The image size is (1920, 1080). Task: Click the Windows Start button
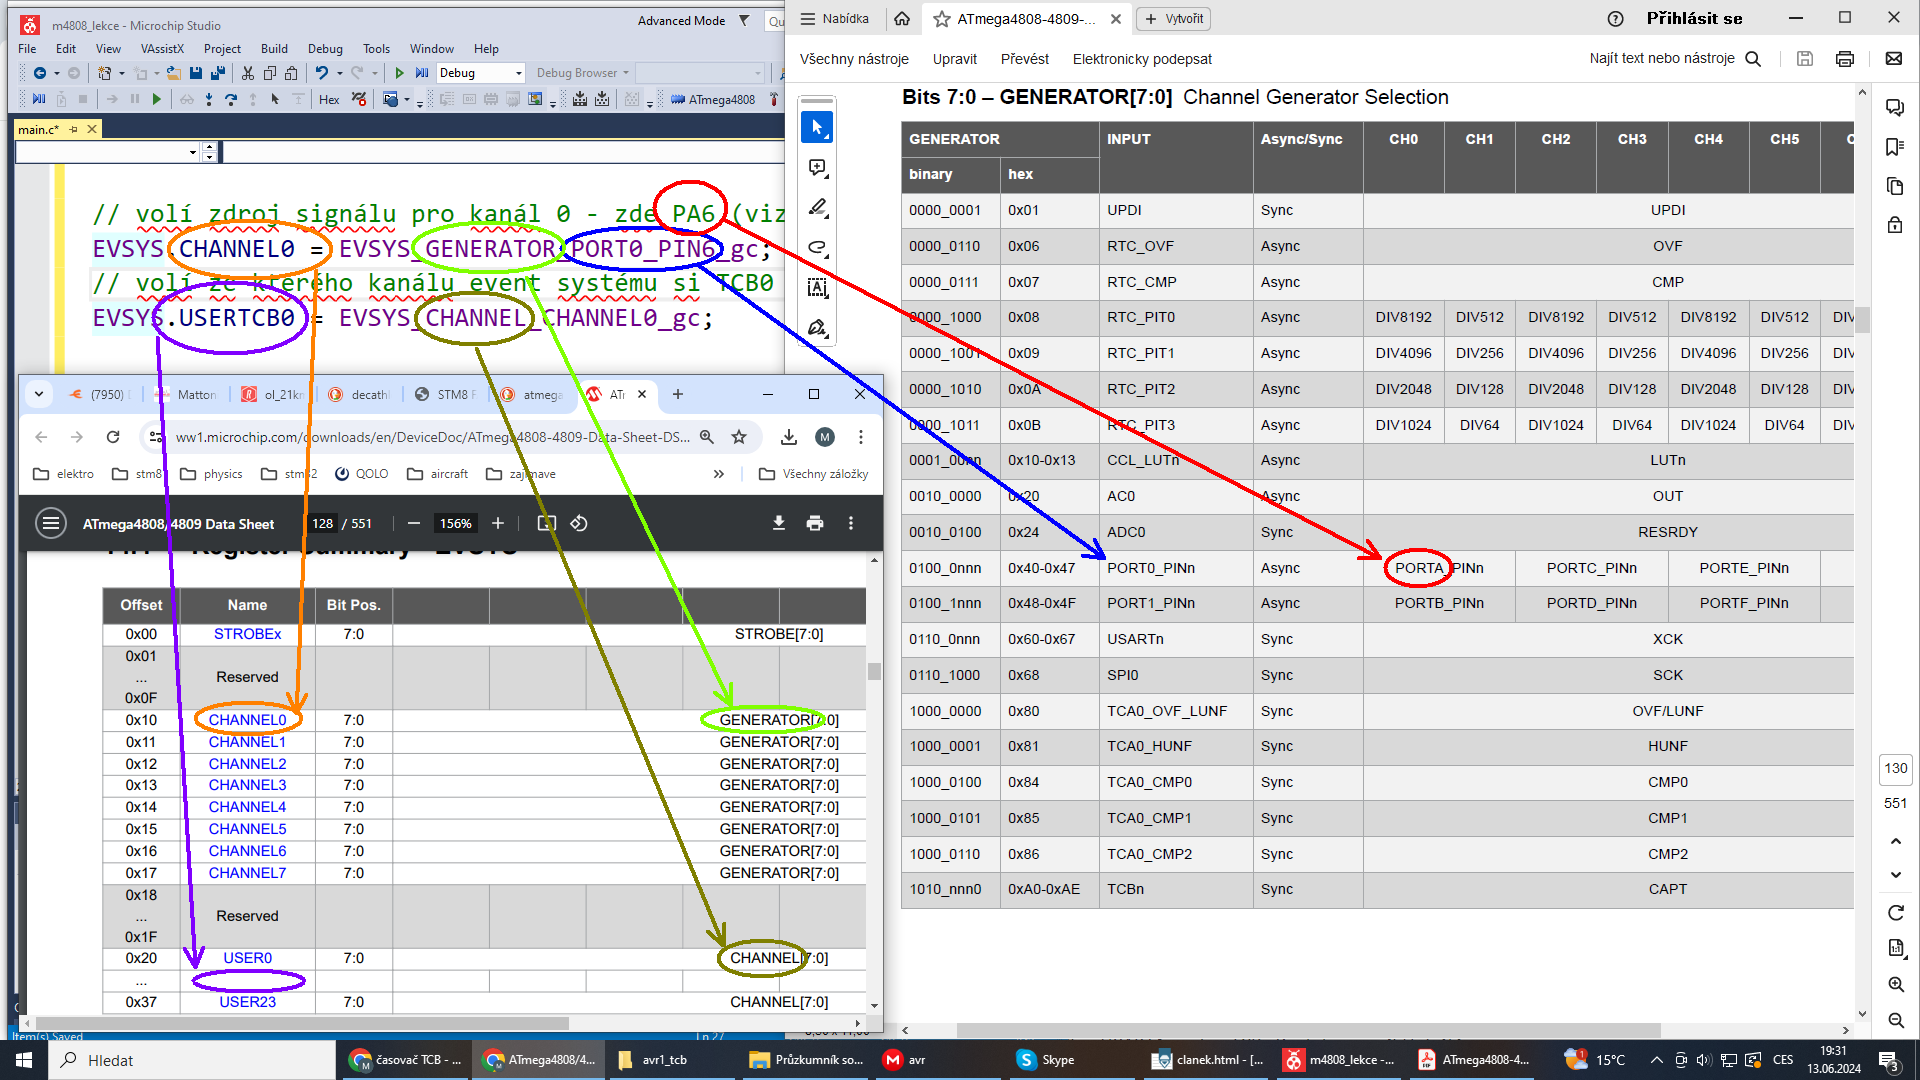24,1060
